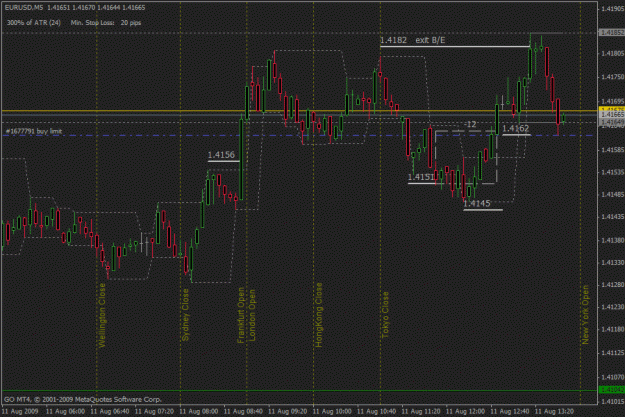This screenshot has width=625, height=417.
Task: Click '11 Aug 10:40' on the time axis
Action: point(377,411)
